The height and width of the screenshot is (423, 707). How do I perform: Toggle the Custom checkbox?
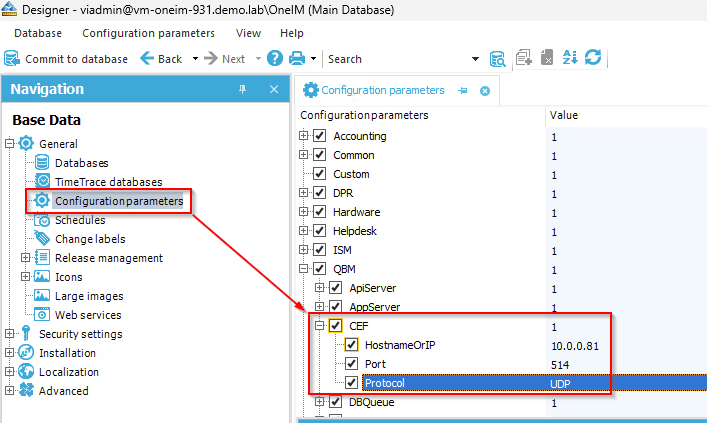point(320,174)
